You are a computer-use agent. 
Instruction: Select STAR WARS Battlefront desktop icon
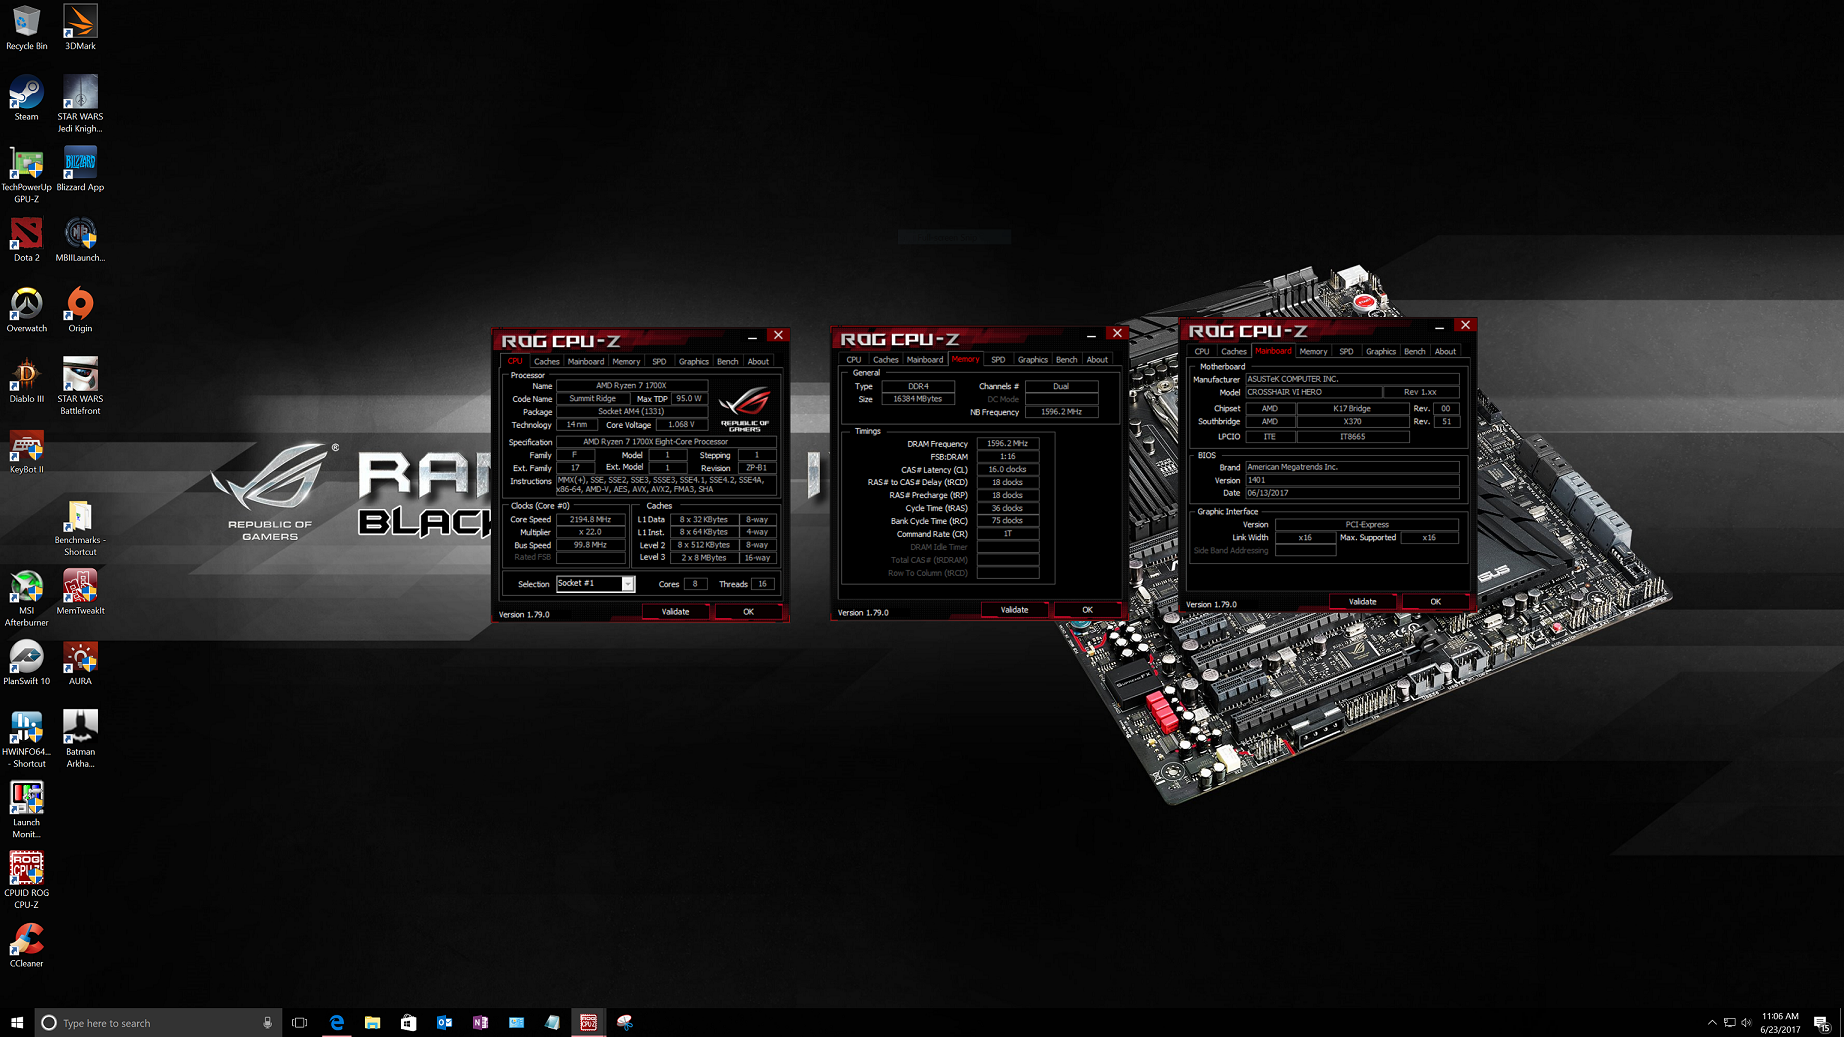[80, 386]
